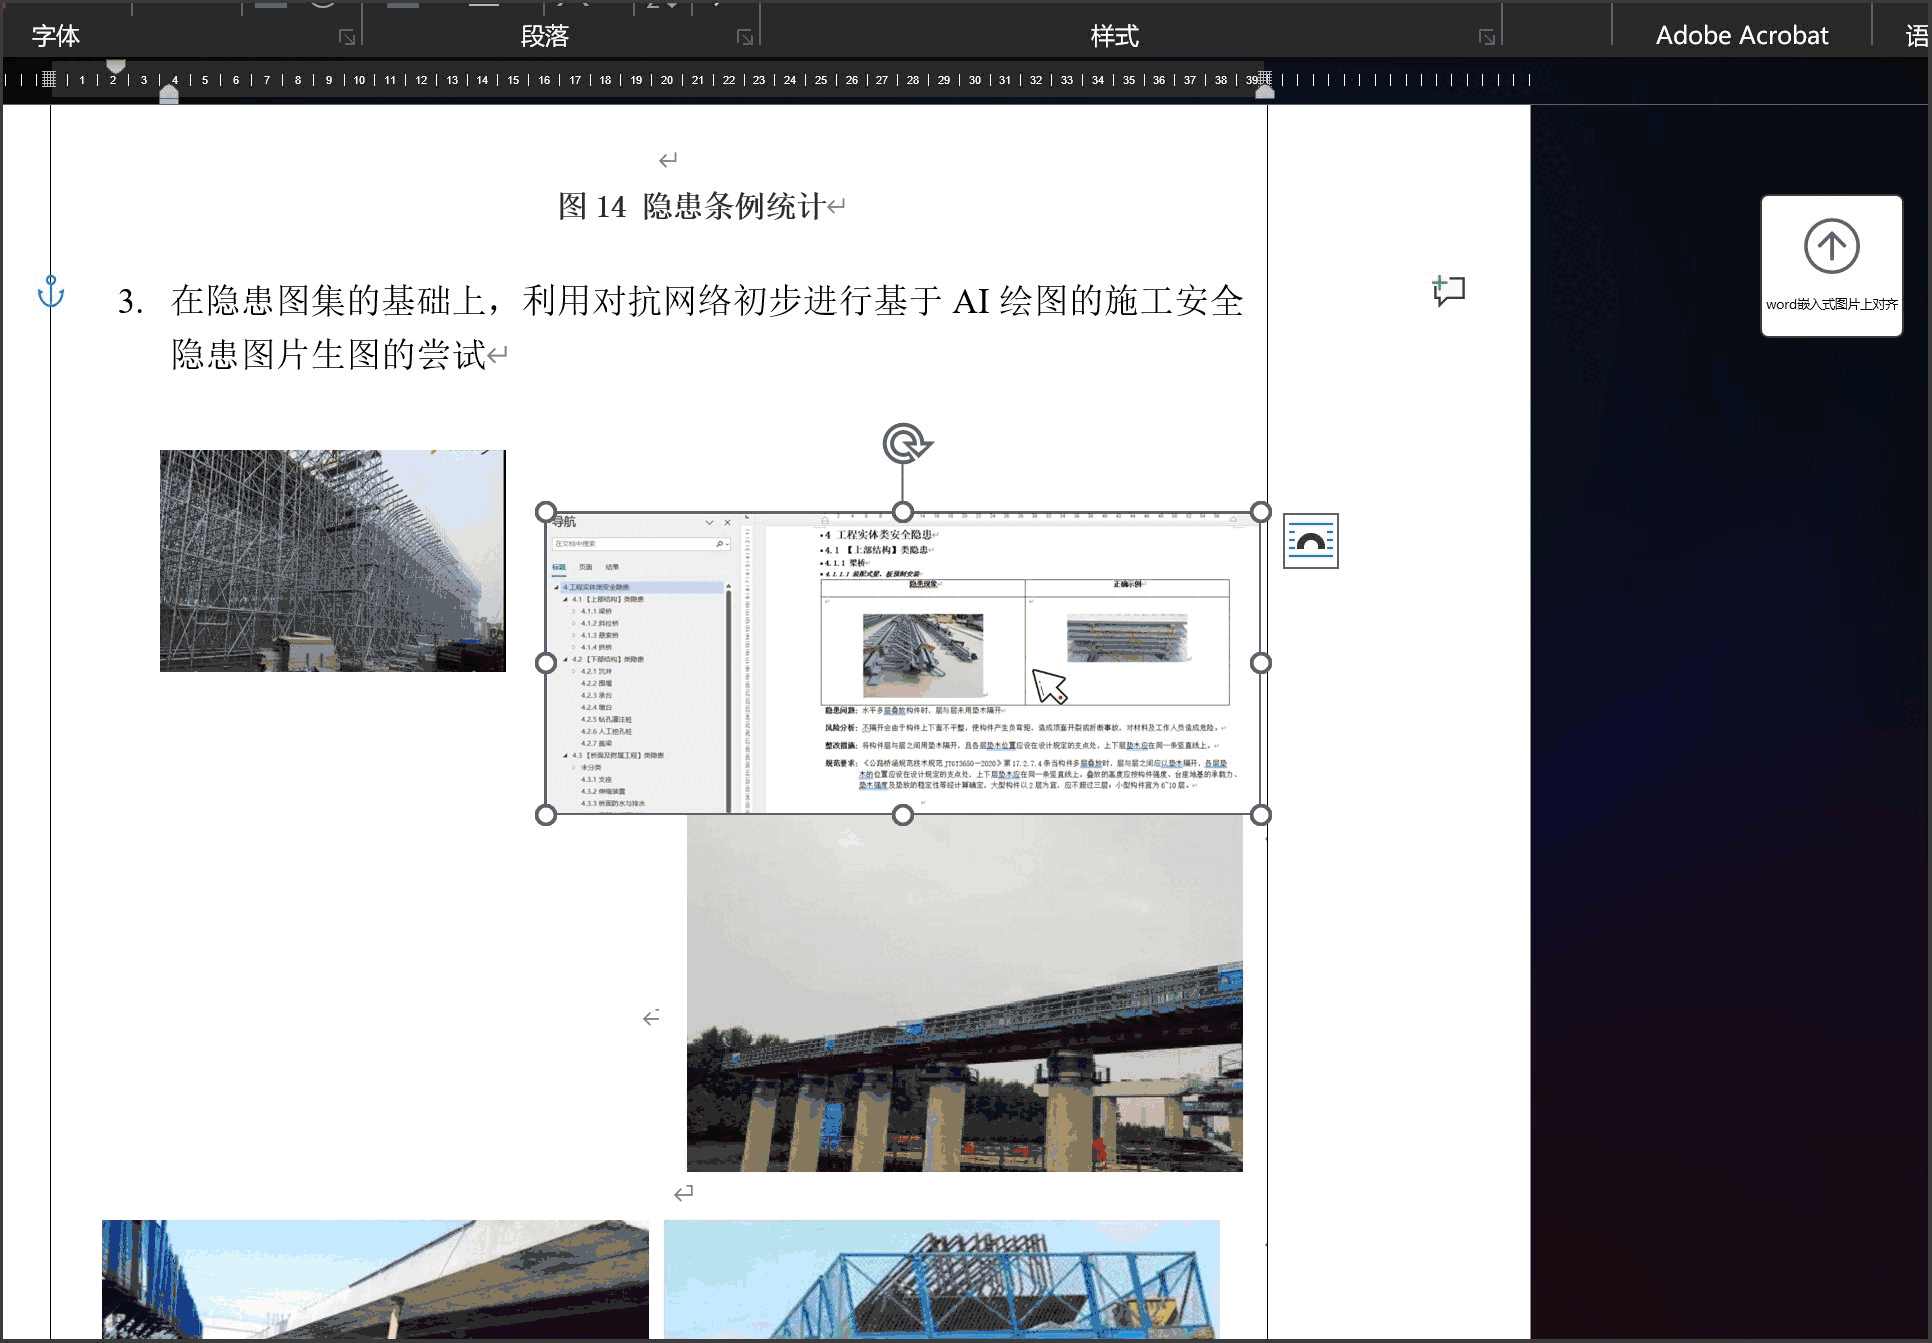Click the first line indent marker on ruler
The height and width of the screenshot is (1343, 1932).
(x=116, y=67)
